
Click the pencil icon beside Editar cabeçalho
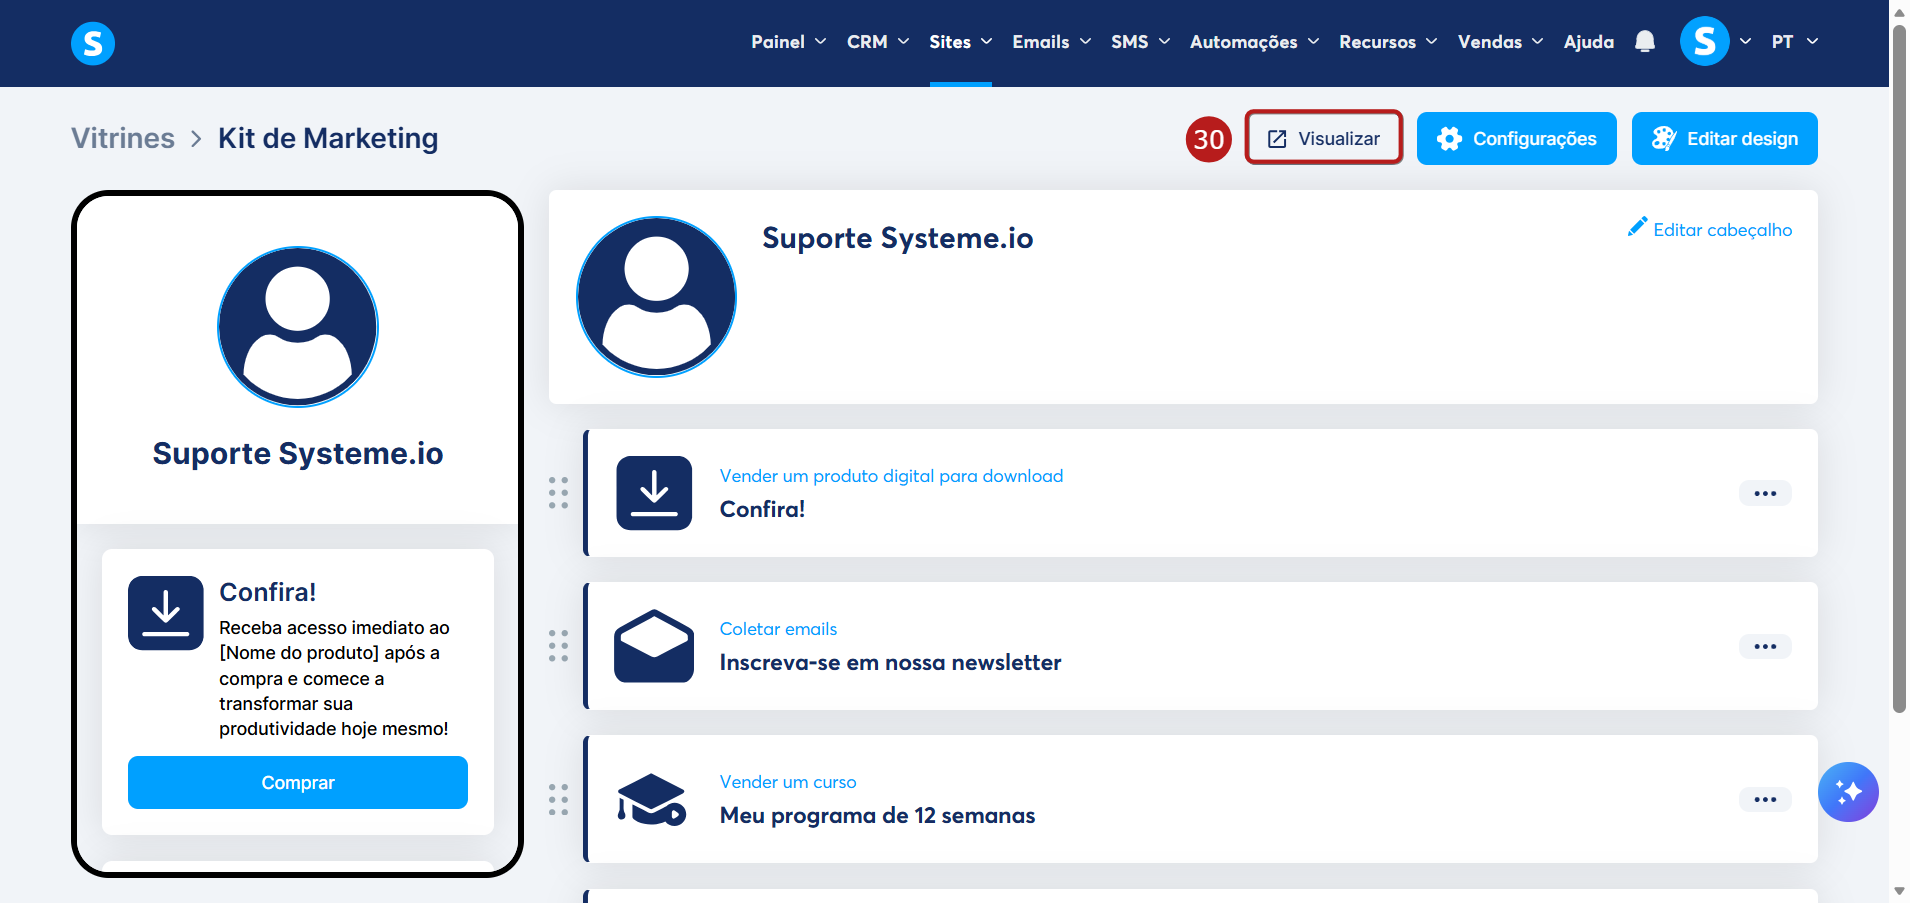click(x=1637, y=227)
